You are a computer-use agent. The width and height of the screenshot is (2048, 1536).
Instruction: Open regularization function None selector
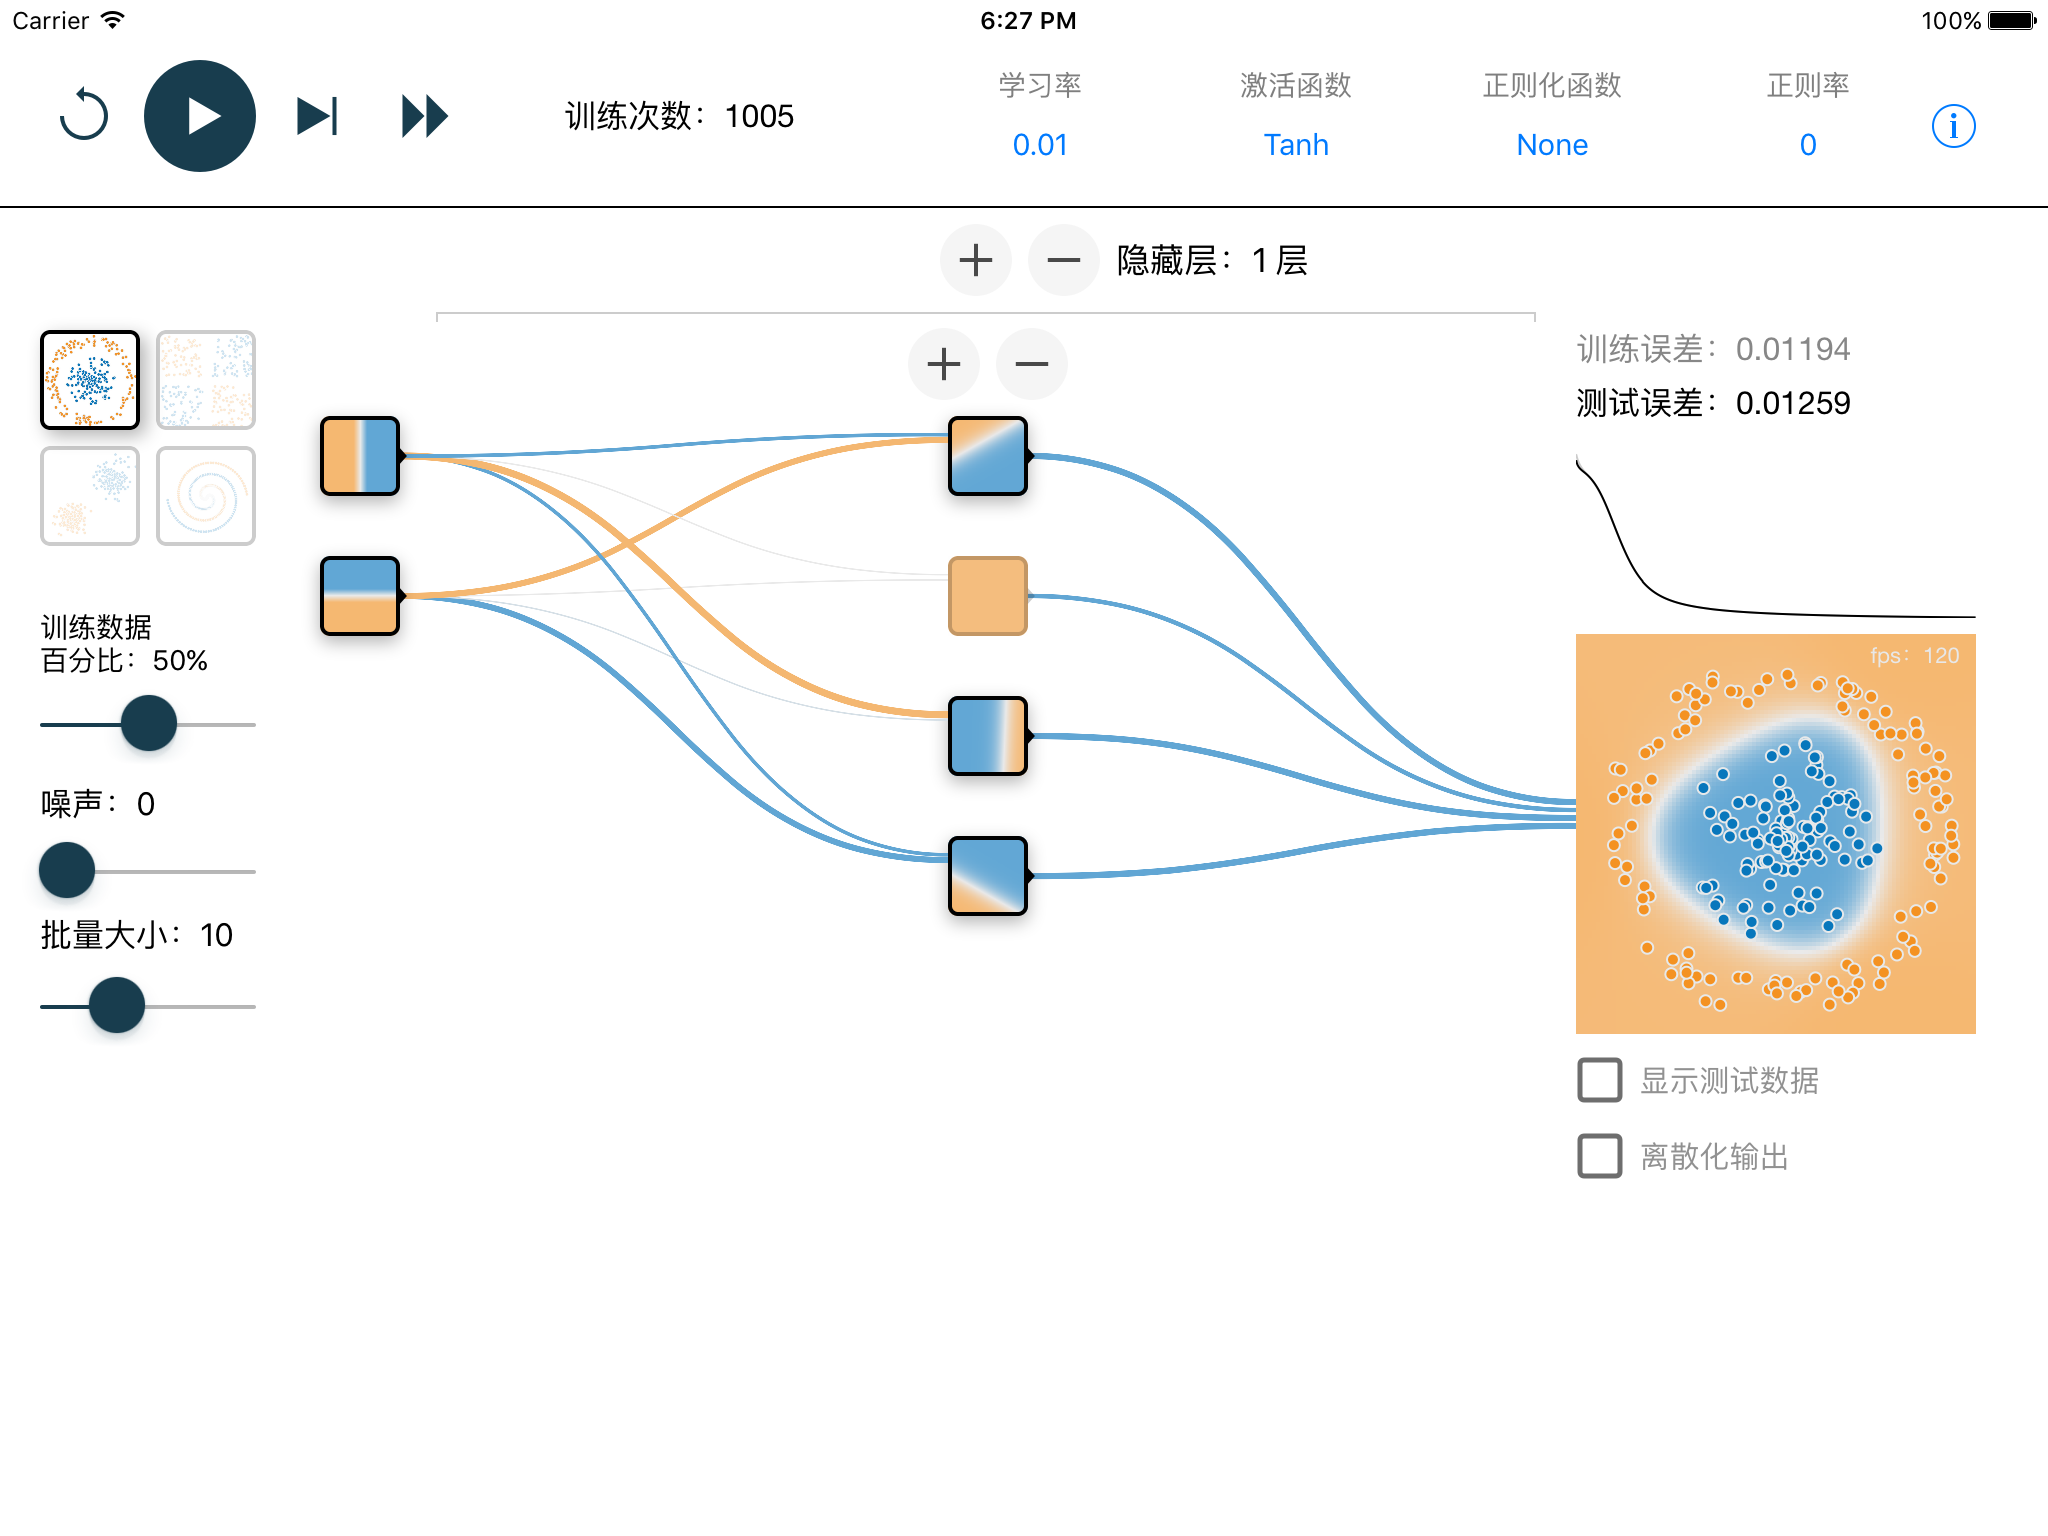click(x=1551, y=145)
